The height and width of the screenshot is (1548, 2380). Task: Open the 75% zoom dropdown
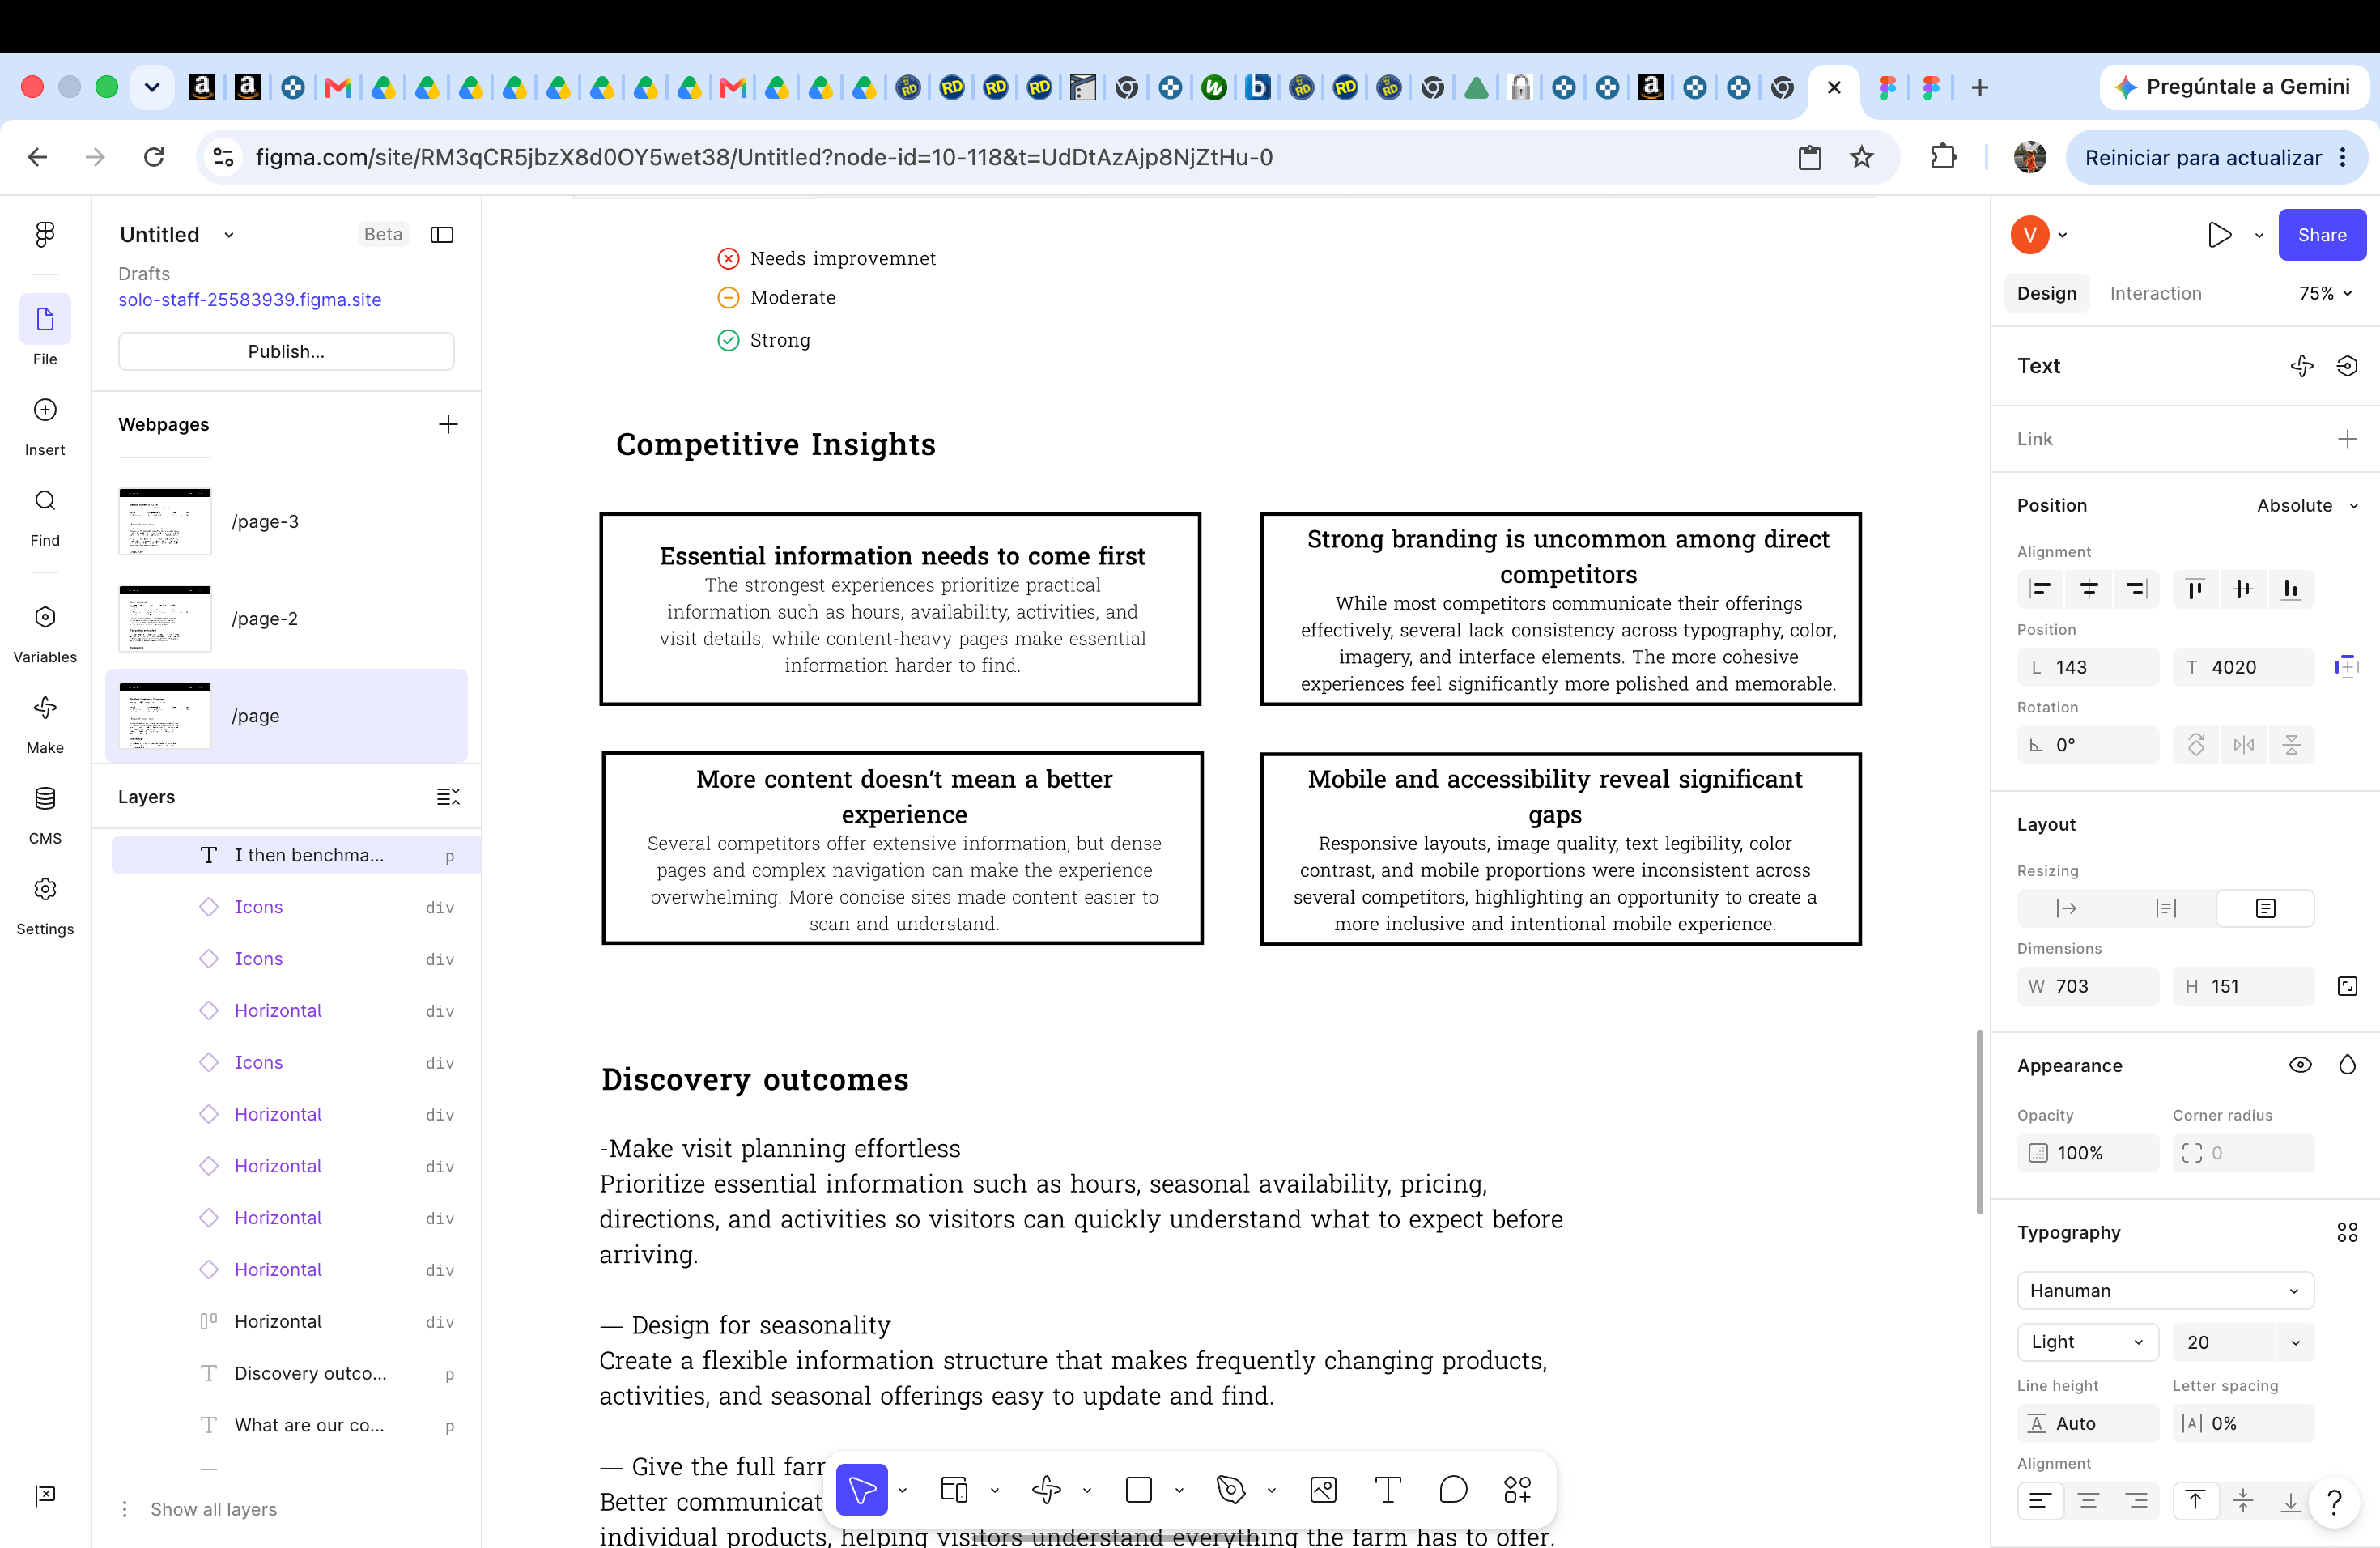[x=2325, y=293]
